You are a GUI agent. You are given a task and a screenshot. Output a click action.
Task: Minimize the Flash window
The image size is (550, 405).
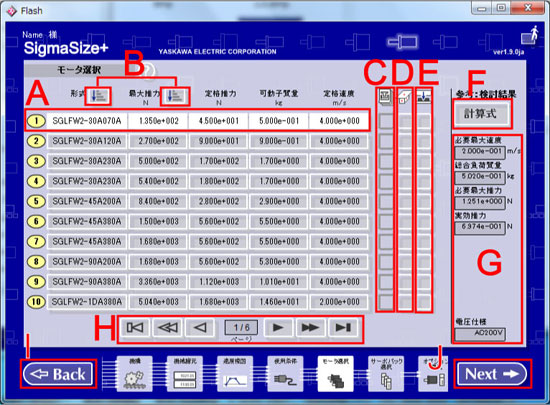(x=482, y=8)
